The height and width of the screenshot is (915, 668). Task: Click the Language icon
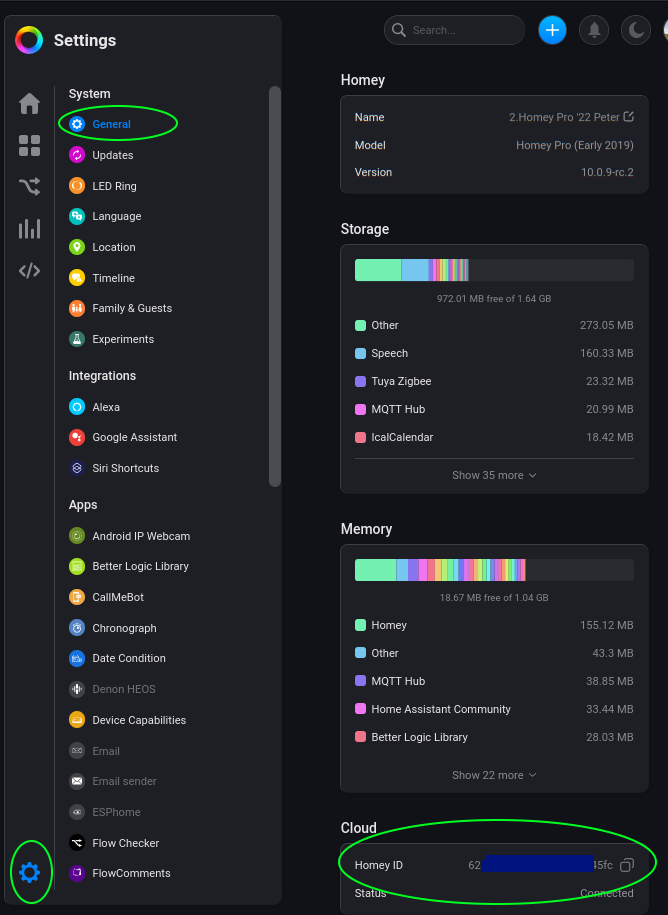pyautogui.click(x=77, y=216)
